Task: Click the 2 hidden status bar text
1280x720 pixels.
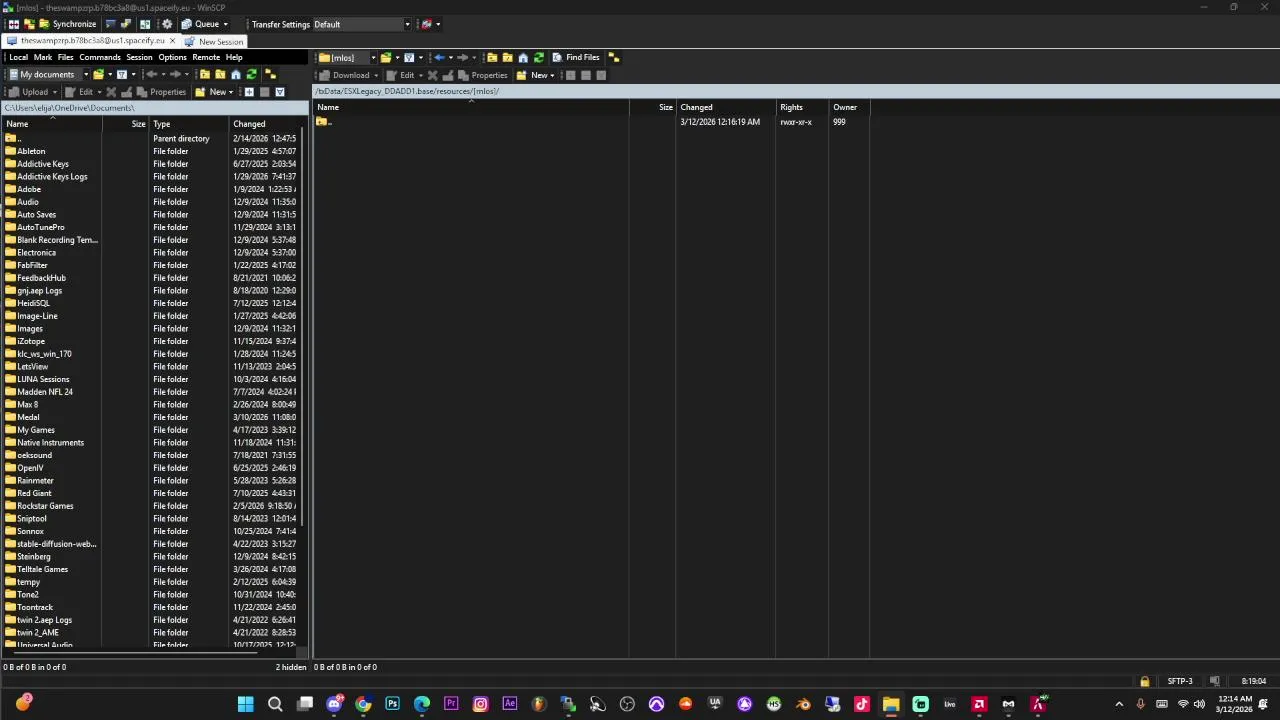Action: coord(291,667)
